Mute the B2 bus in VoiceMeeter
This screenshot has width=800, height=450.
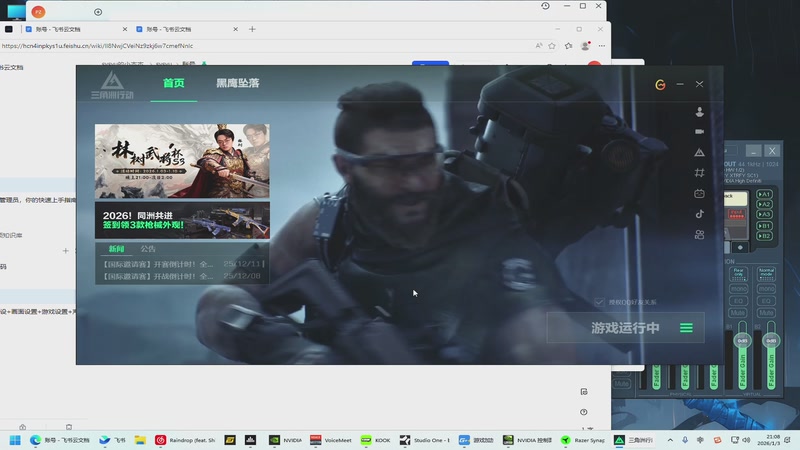click(766, 313)
